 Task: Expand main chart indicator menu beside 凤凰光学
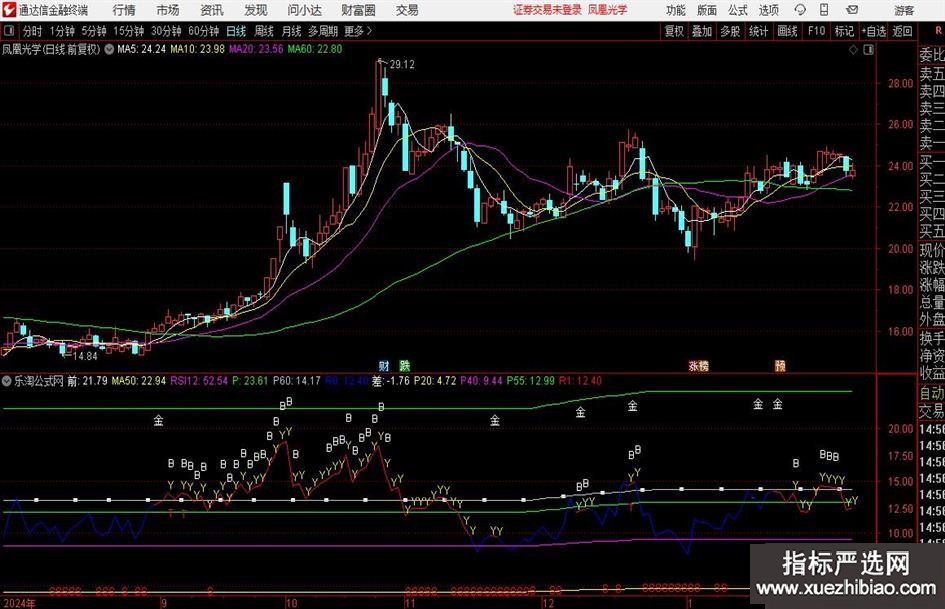coord(108,48)
